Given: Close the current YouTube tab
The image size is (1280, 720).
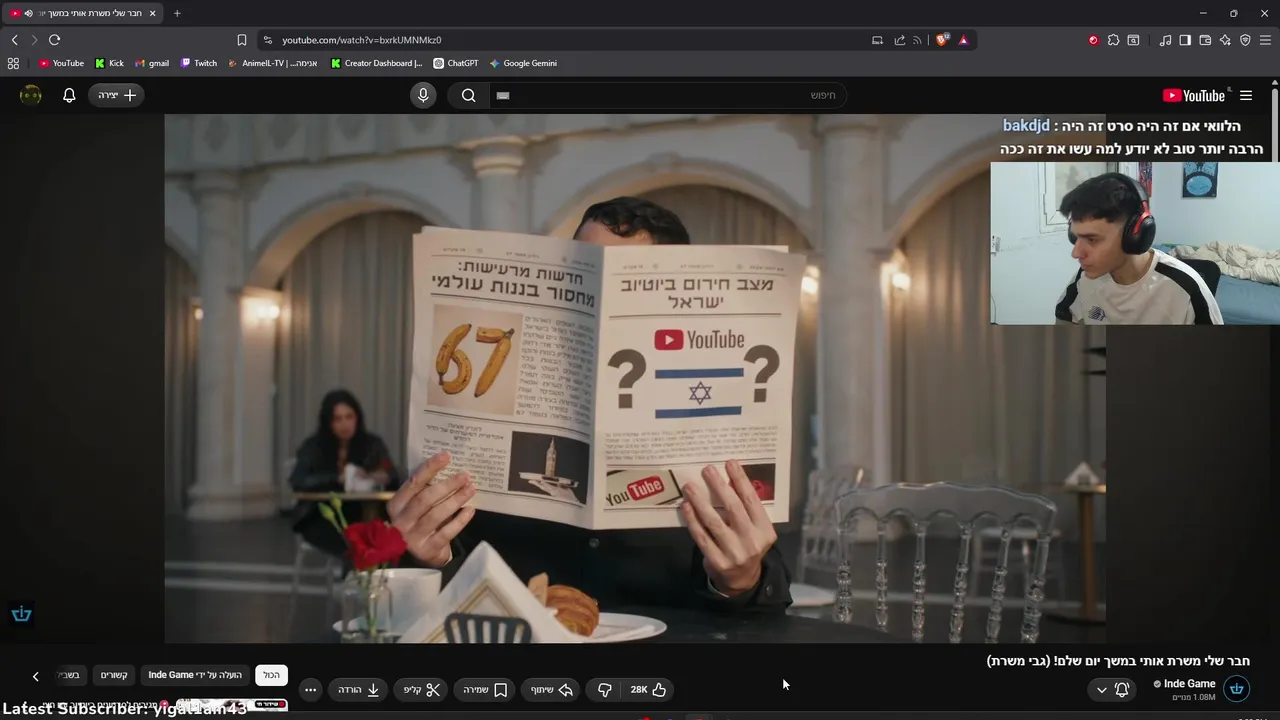Looking at the screenshot, I should (x=153, y=13).
